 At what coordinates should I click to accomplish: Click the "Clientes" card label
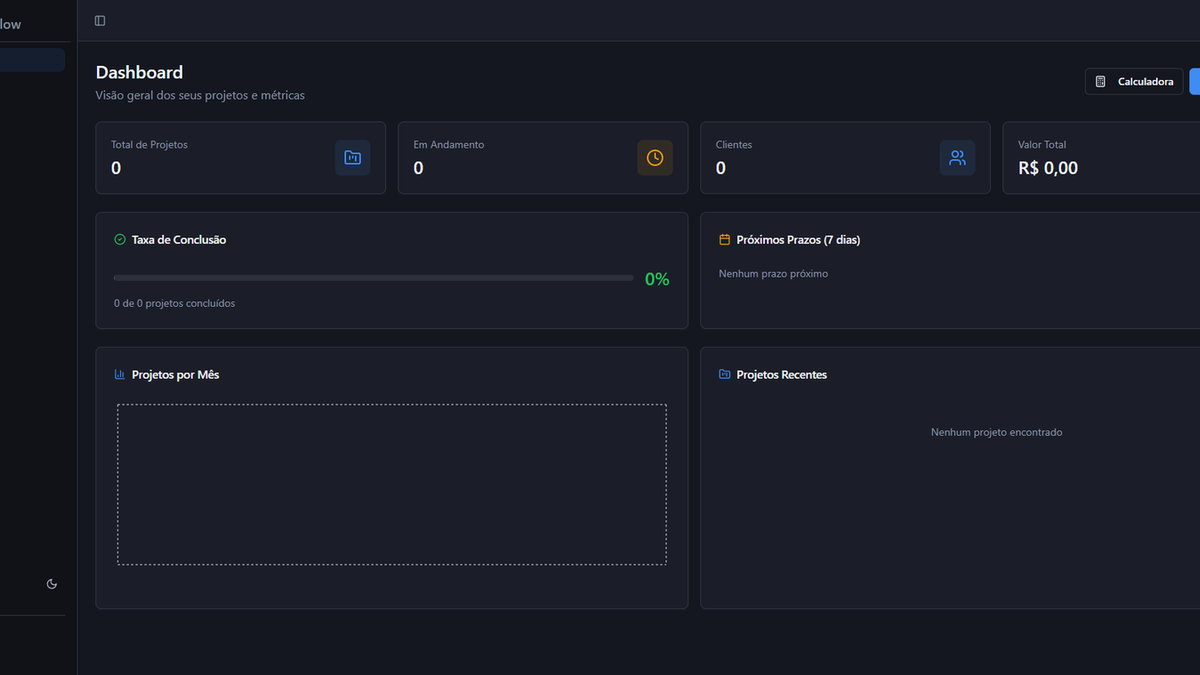734,145
